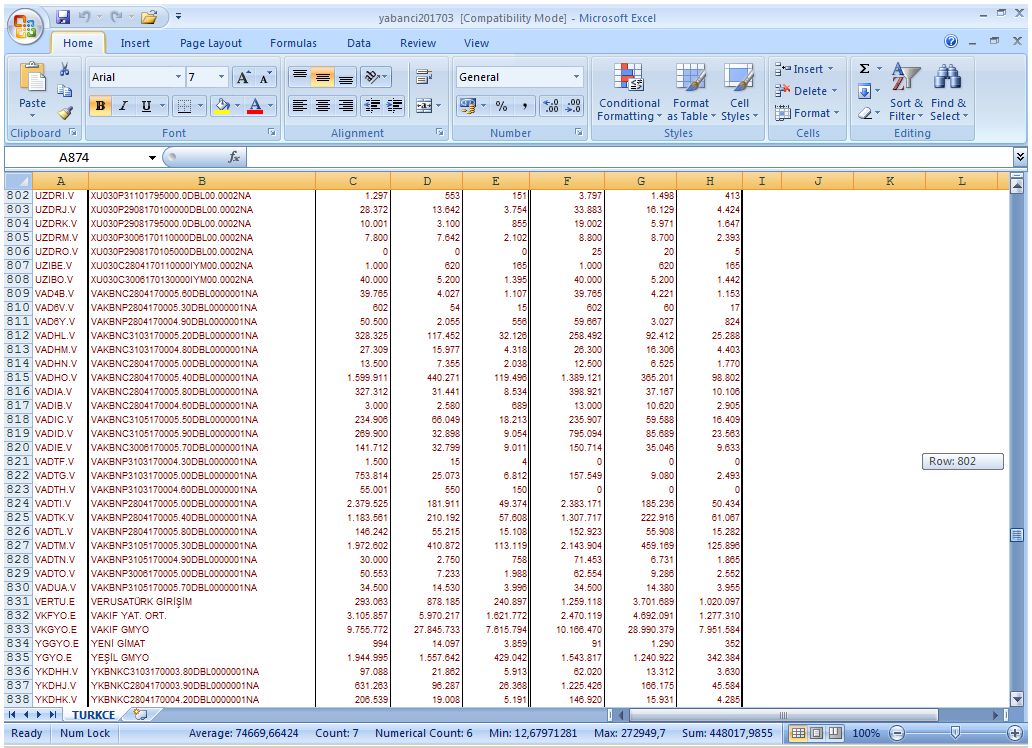Switch to Page Break Preview
Screen dimensions: 1032x748
(x=835, y=733)
